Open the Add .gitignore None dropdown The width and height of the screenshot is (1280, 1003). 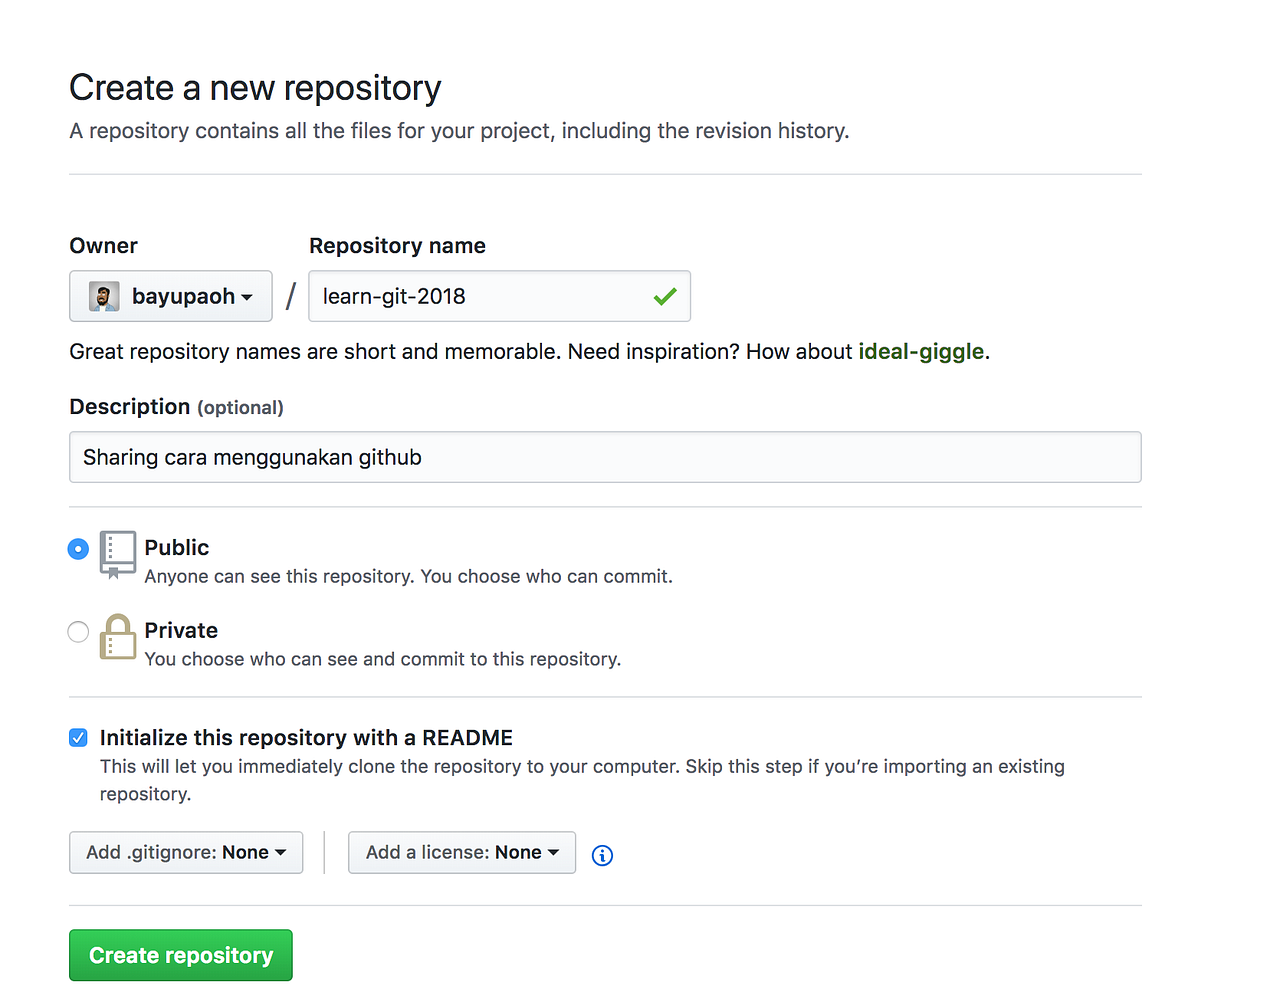coord(185,852)
